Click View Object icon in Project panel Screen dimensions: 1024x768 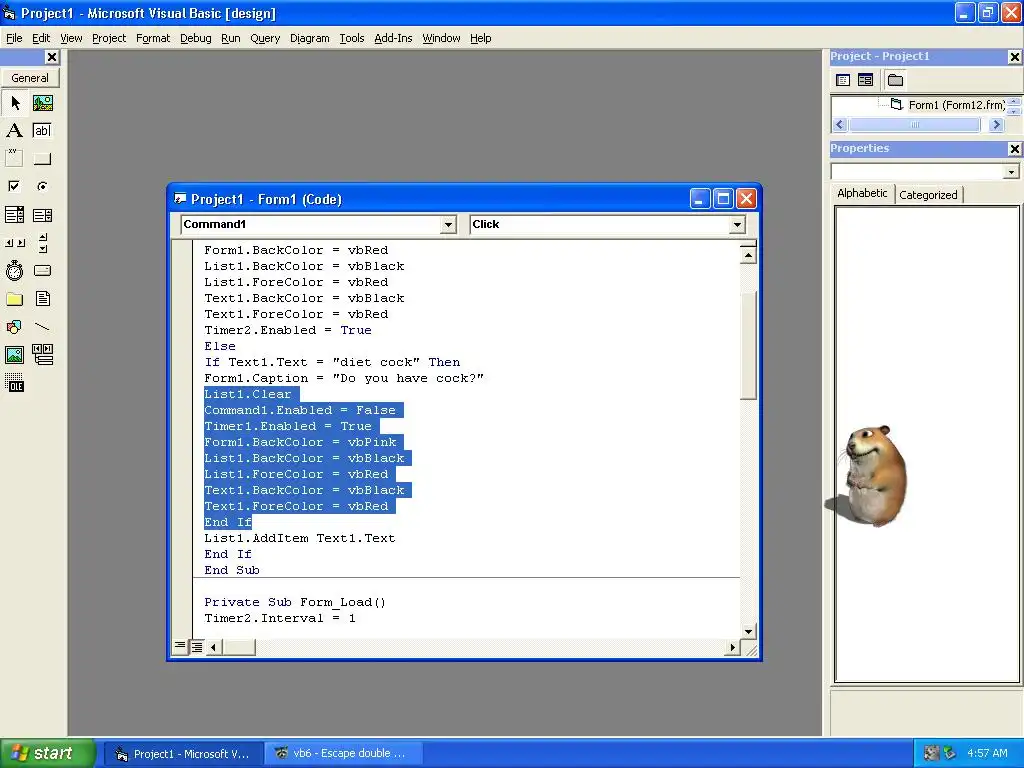[865, 80]
